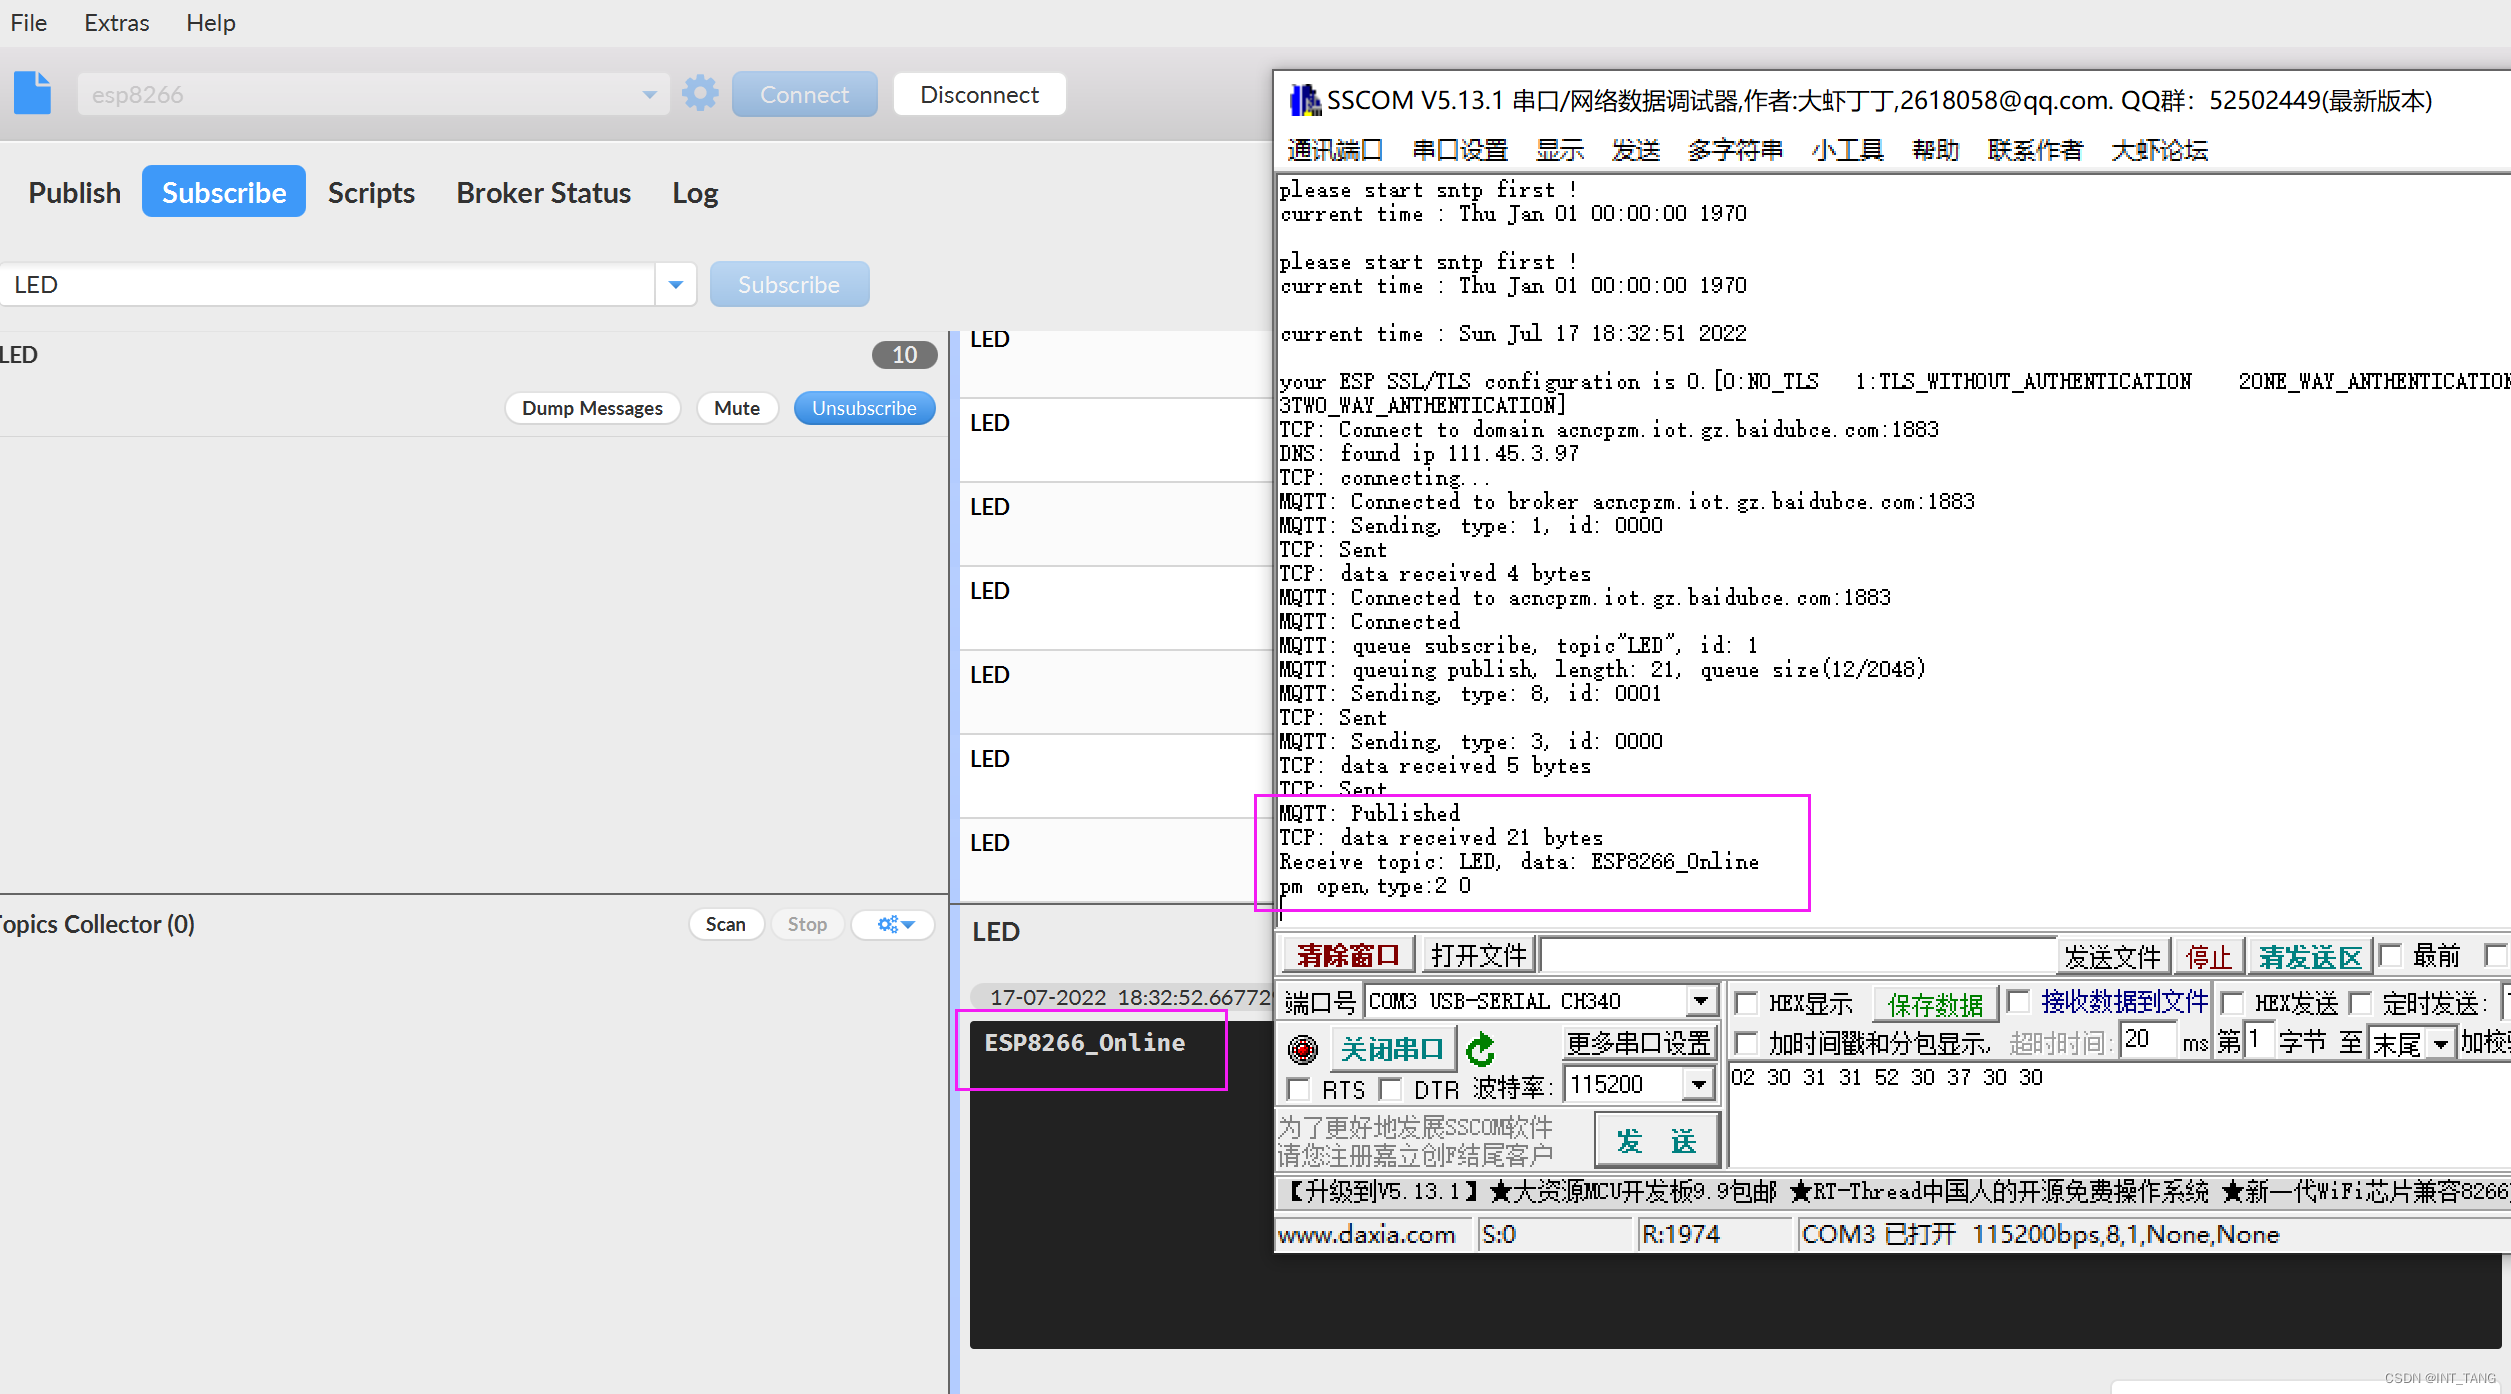
Task: Open the 115200 baud rate dropdown
Action: 1697,1085
